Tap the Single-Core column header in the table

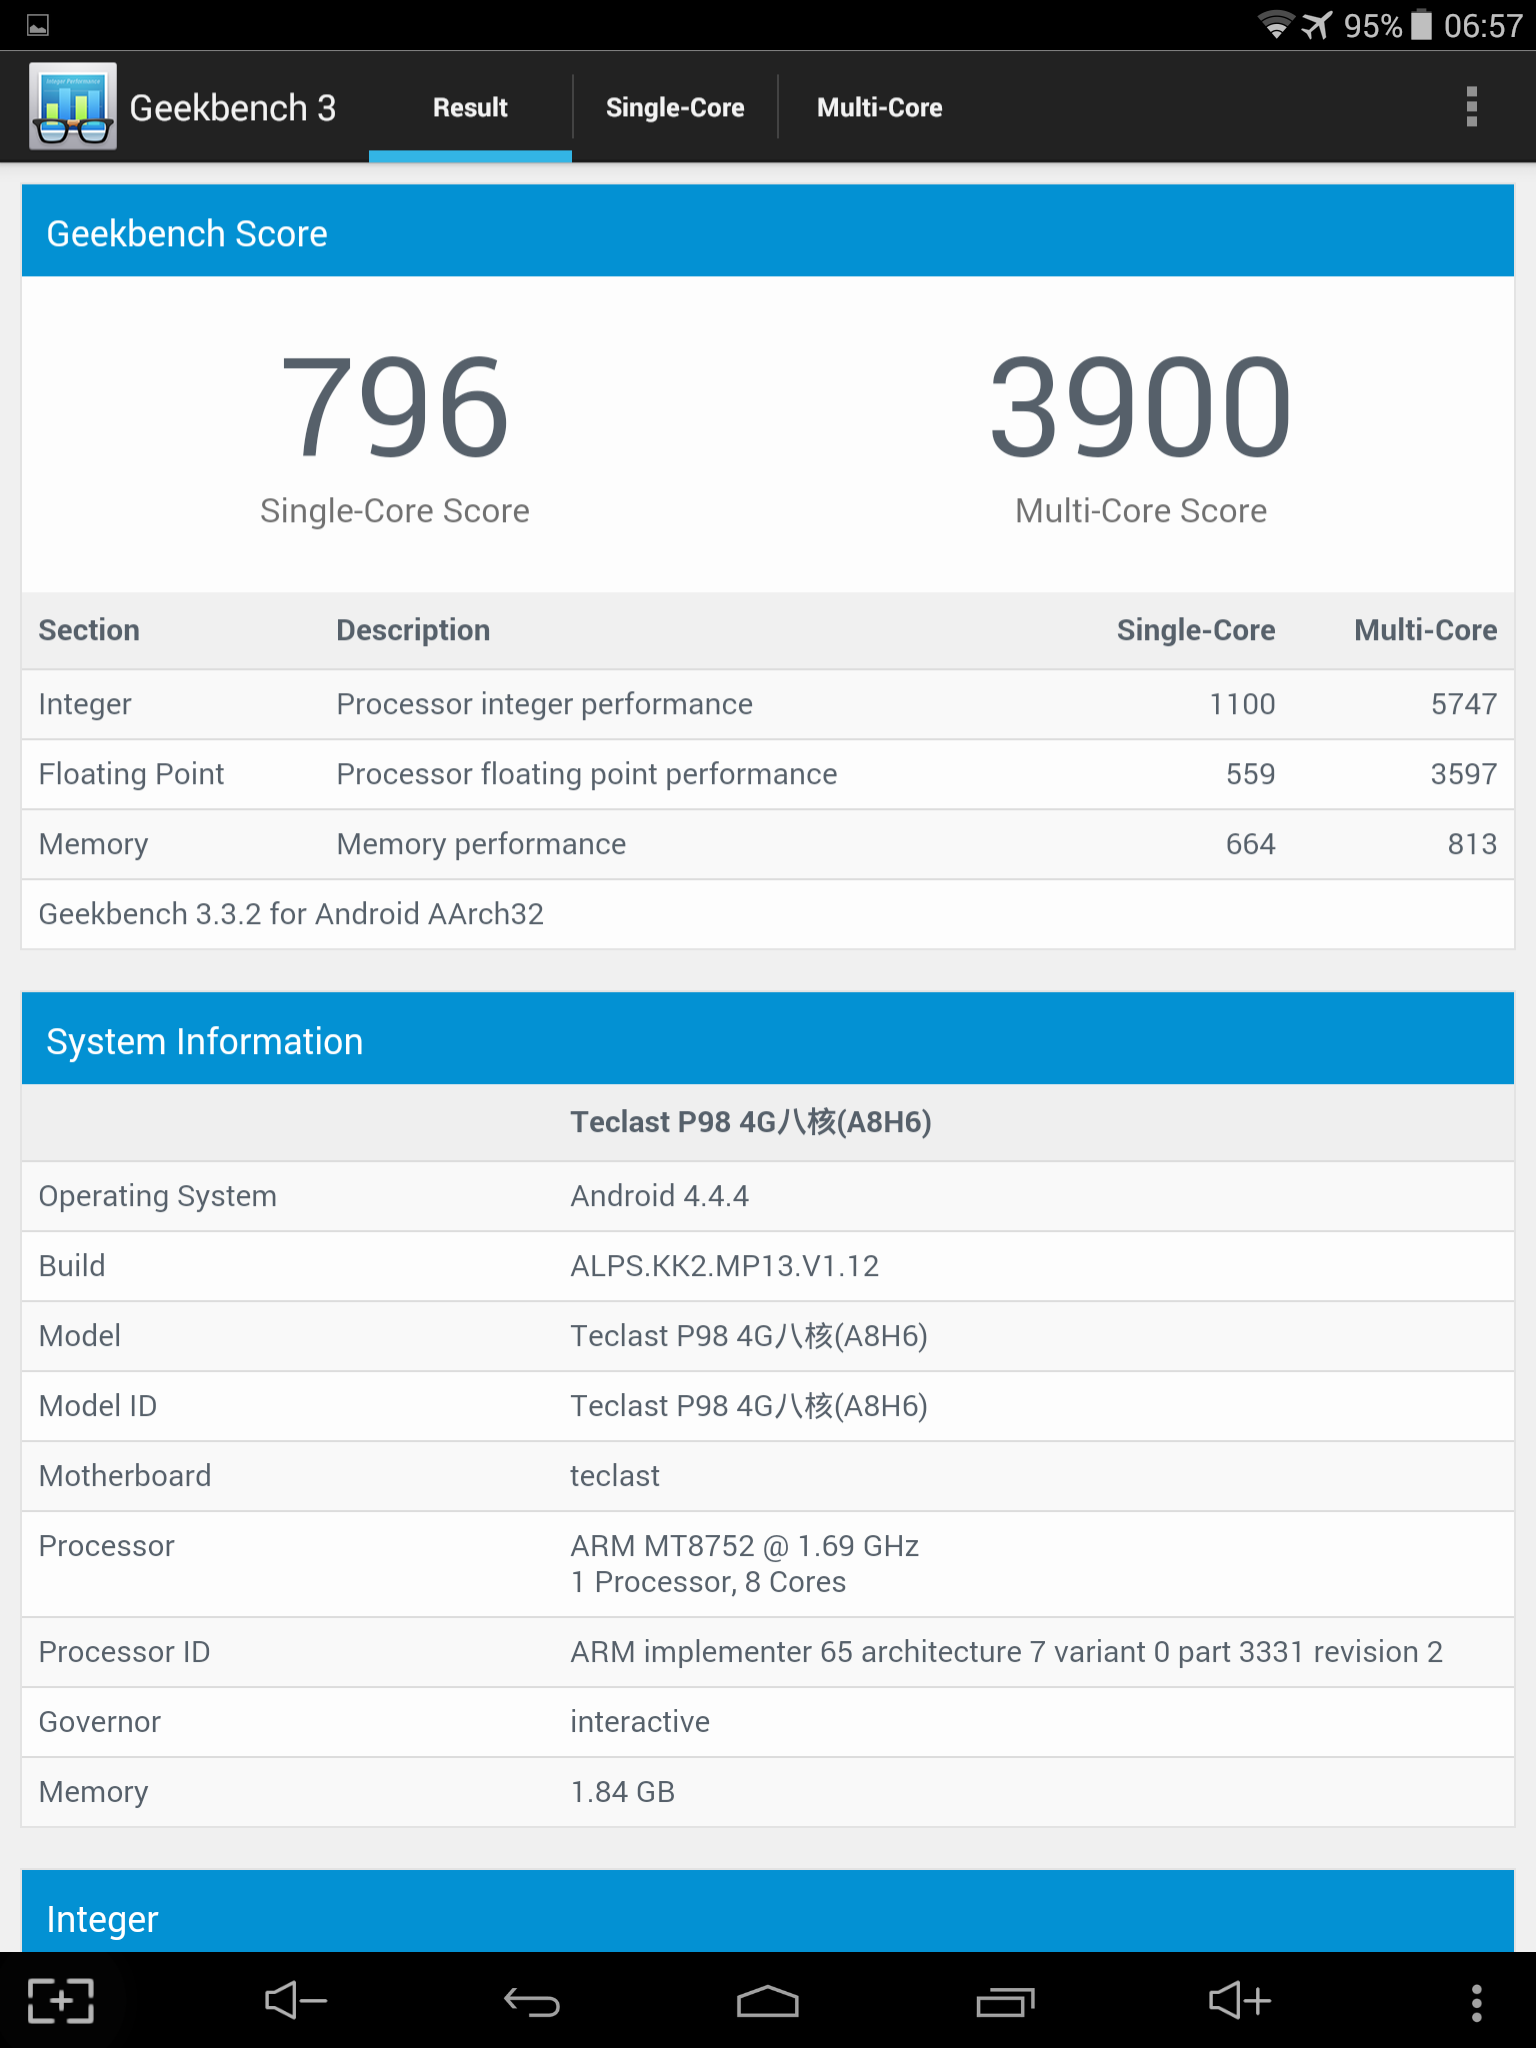tap(1196, 630)
